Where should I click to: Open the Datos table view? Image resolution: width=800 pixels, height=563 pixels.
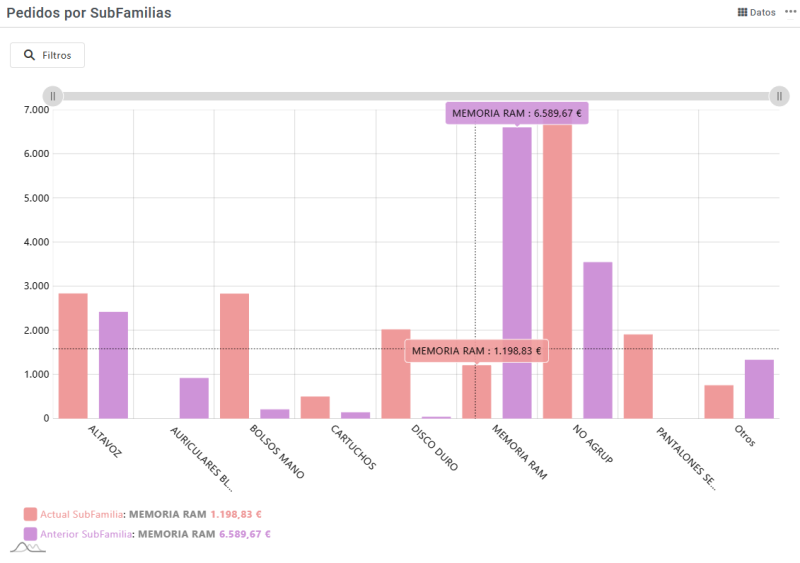[x=756, y=13]
